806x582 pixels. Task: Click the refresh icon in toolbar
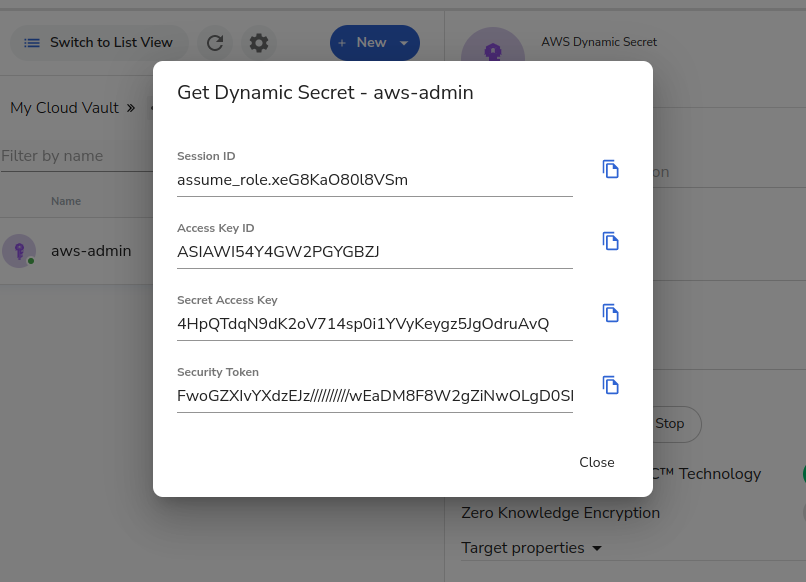pos(215,43)
